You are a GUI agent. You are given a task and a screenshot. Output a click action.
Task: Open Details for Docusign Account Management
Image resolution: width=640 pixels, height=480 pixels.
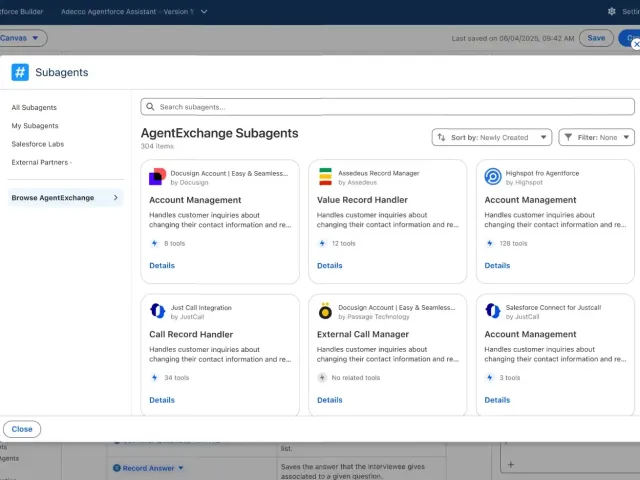pos(162,265)
